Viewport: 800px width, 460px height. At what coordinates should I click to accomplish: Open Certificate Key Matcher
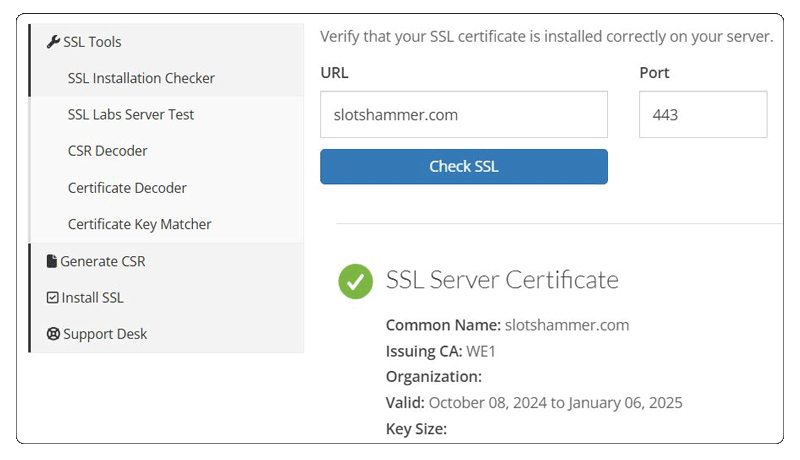(139, 224)
